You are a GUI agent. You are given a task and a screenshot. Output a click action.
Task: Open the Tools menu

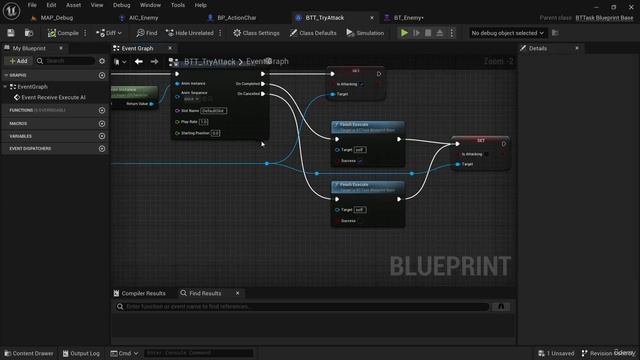178,5
